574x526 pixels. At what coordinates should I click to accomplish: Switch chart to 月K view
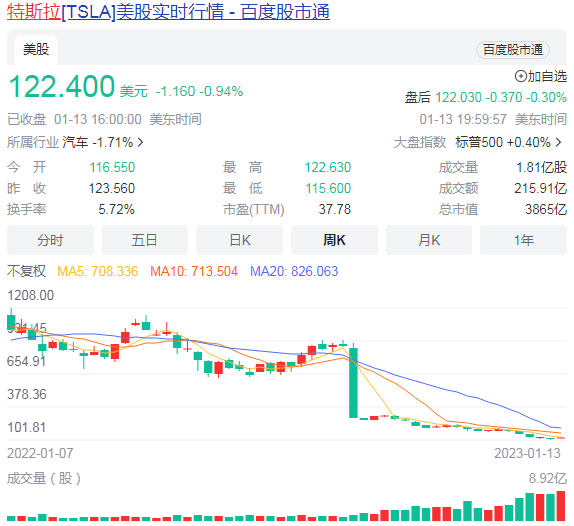[x=429, y=240]
